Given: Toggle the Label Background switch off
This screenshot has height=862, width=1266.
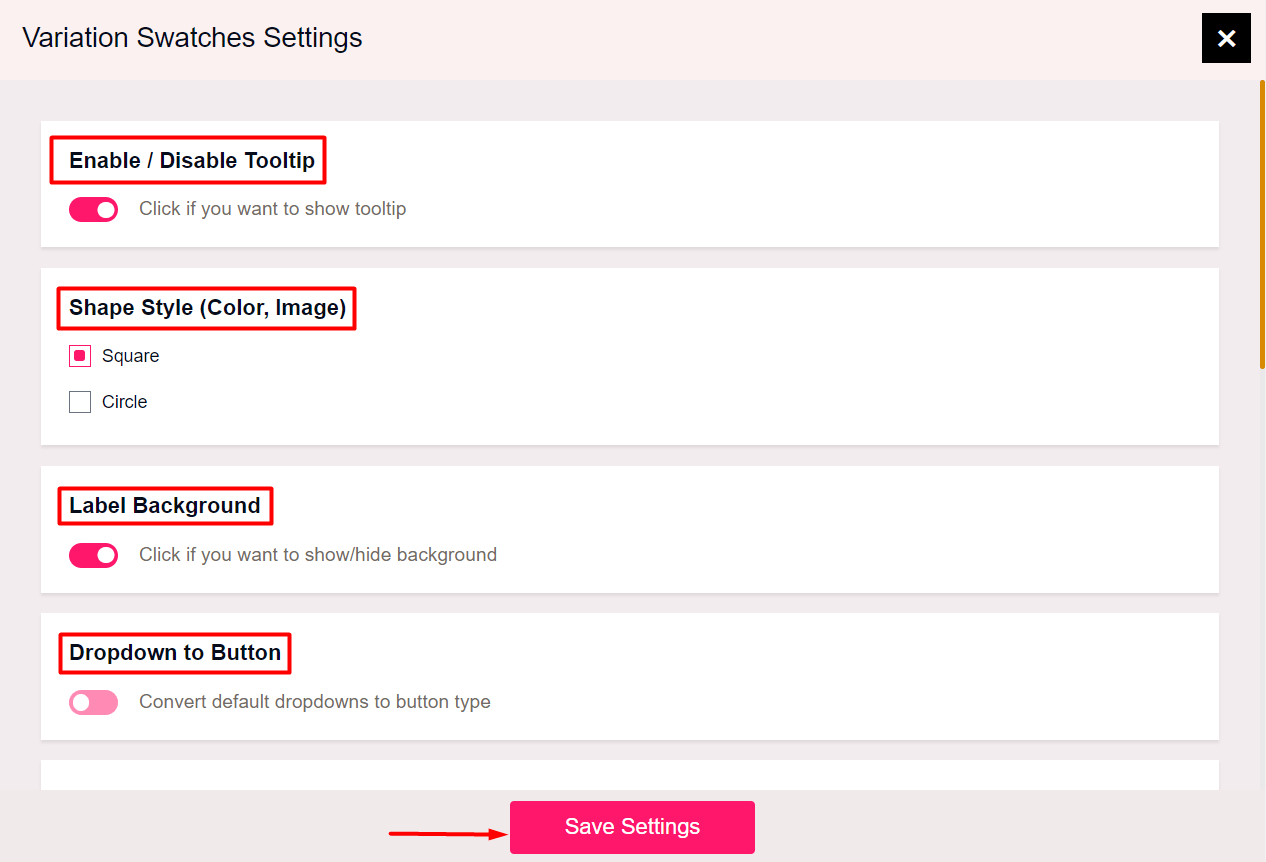Looking at the screenshot, I should click(x=93, y=555).
